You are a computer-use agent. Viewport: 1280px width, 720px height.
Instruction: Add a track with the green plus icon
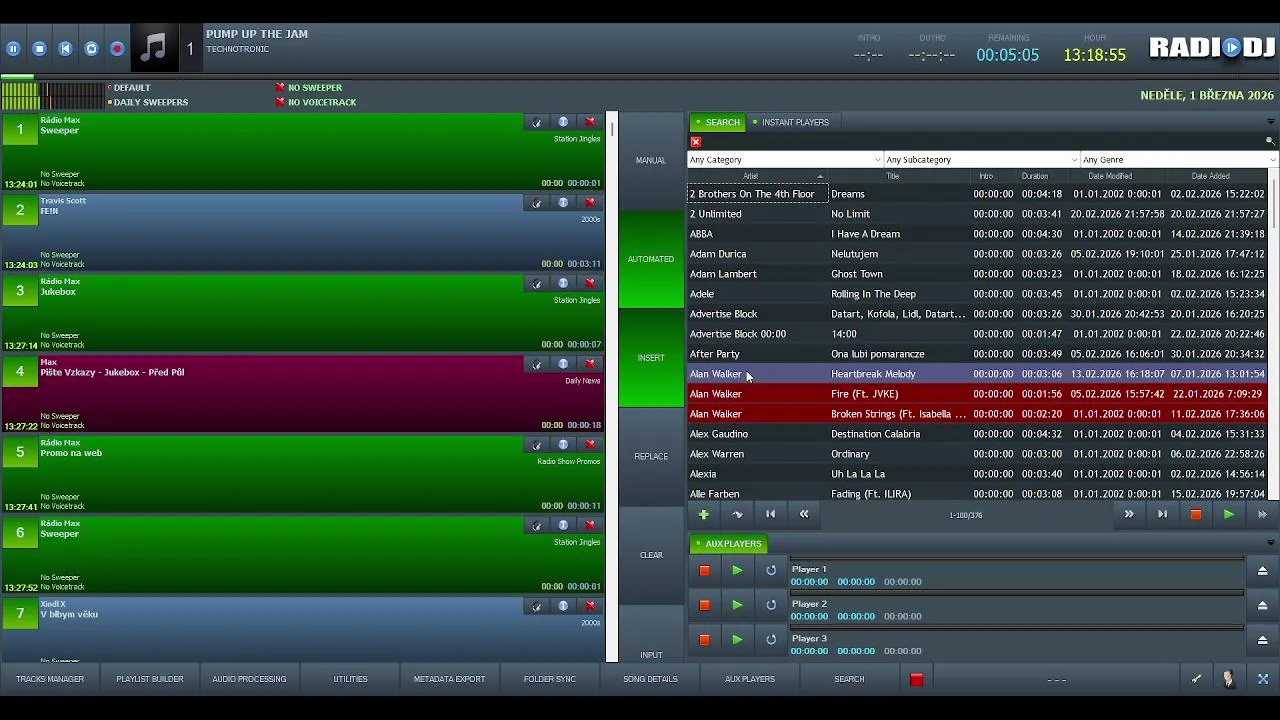pos(703,514)
